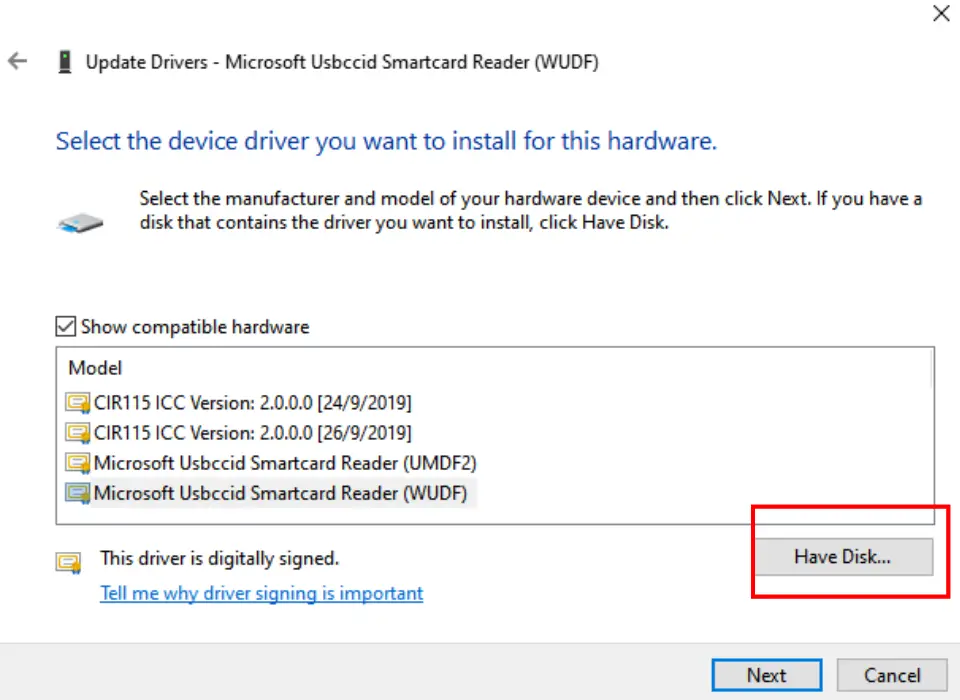Click the icon next to Smartcard Reader (UMDF2)
Viewport: 960px width, 700px height.
coord(78,463)
